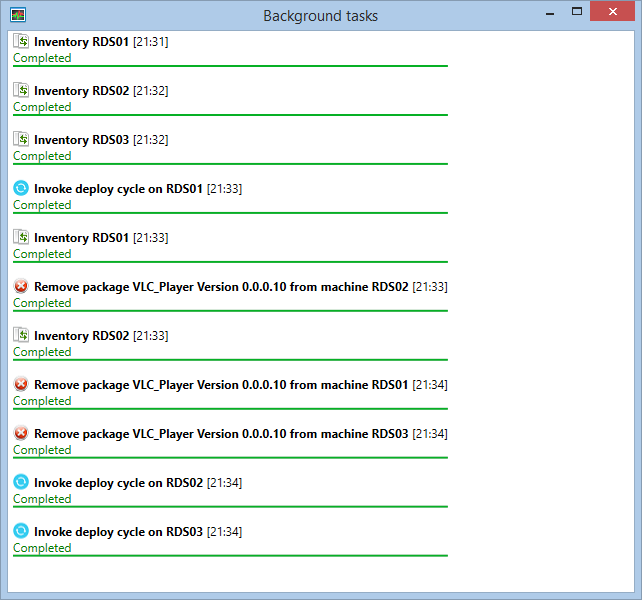Click the Inventory RDS02 21:33 task icon
The width and height of the screenshot is (642, 600).
click(21, 335)
